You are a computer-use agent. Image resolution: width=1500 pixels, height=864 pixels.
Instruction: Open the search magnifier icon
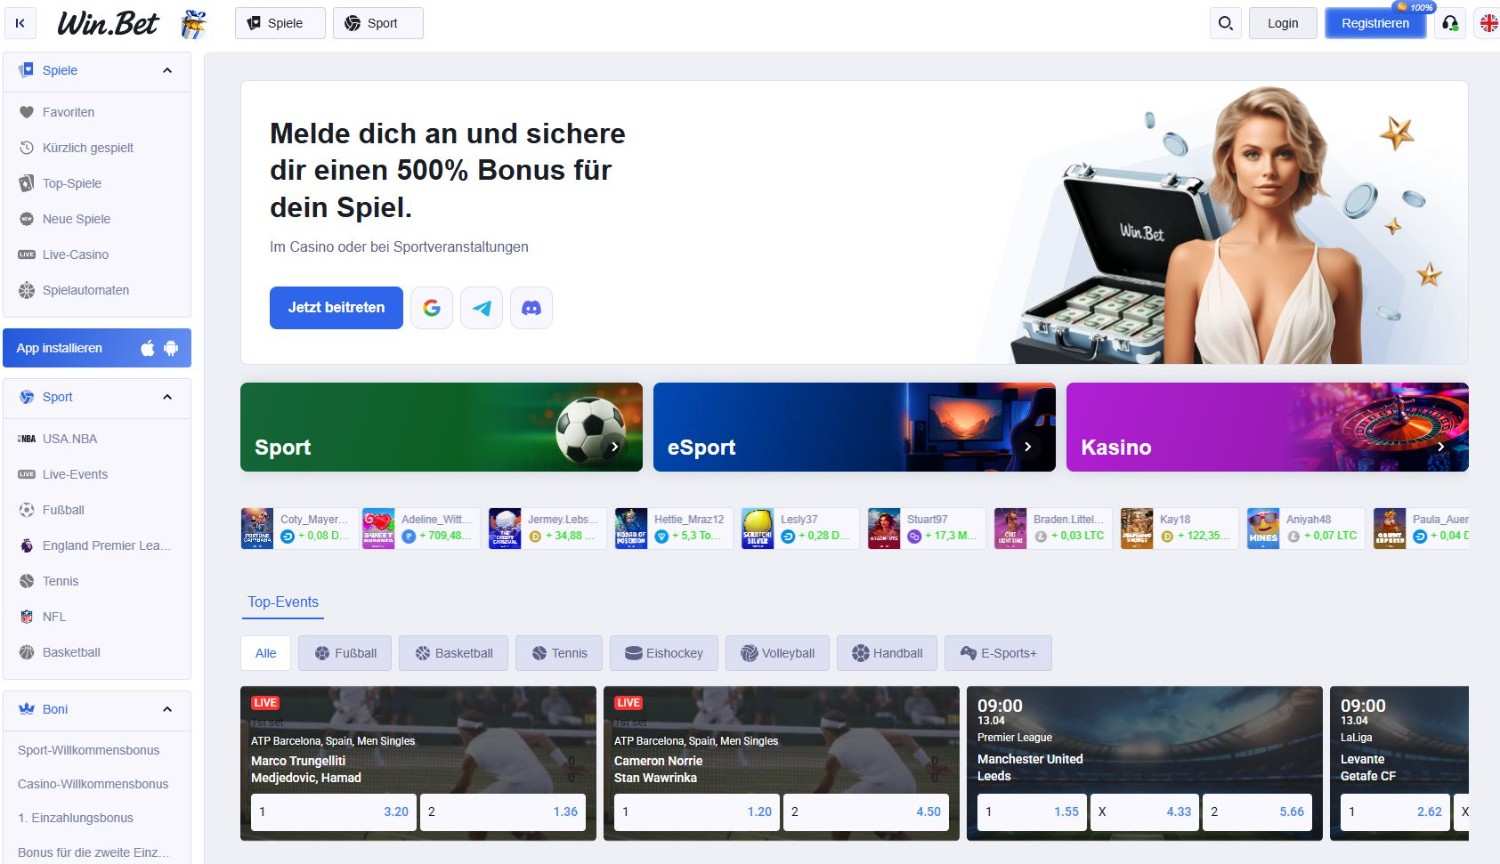click(1225, 22)
